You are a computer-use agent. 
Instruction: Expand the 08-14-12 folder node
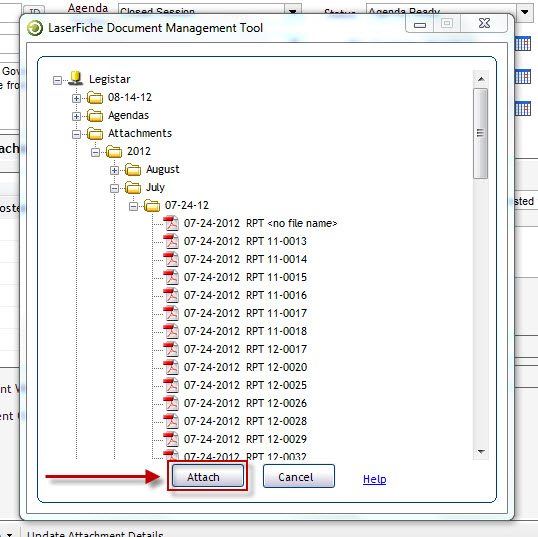76,98
